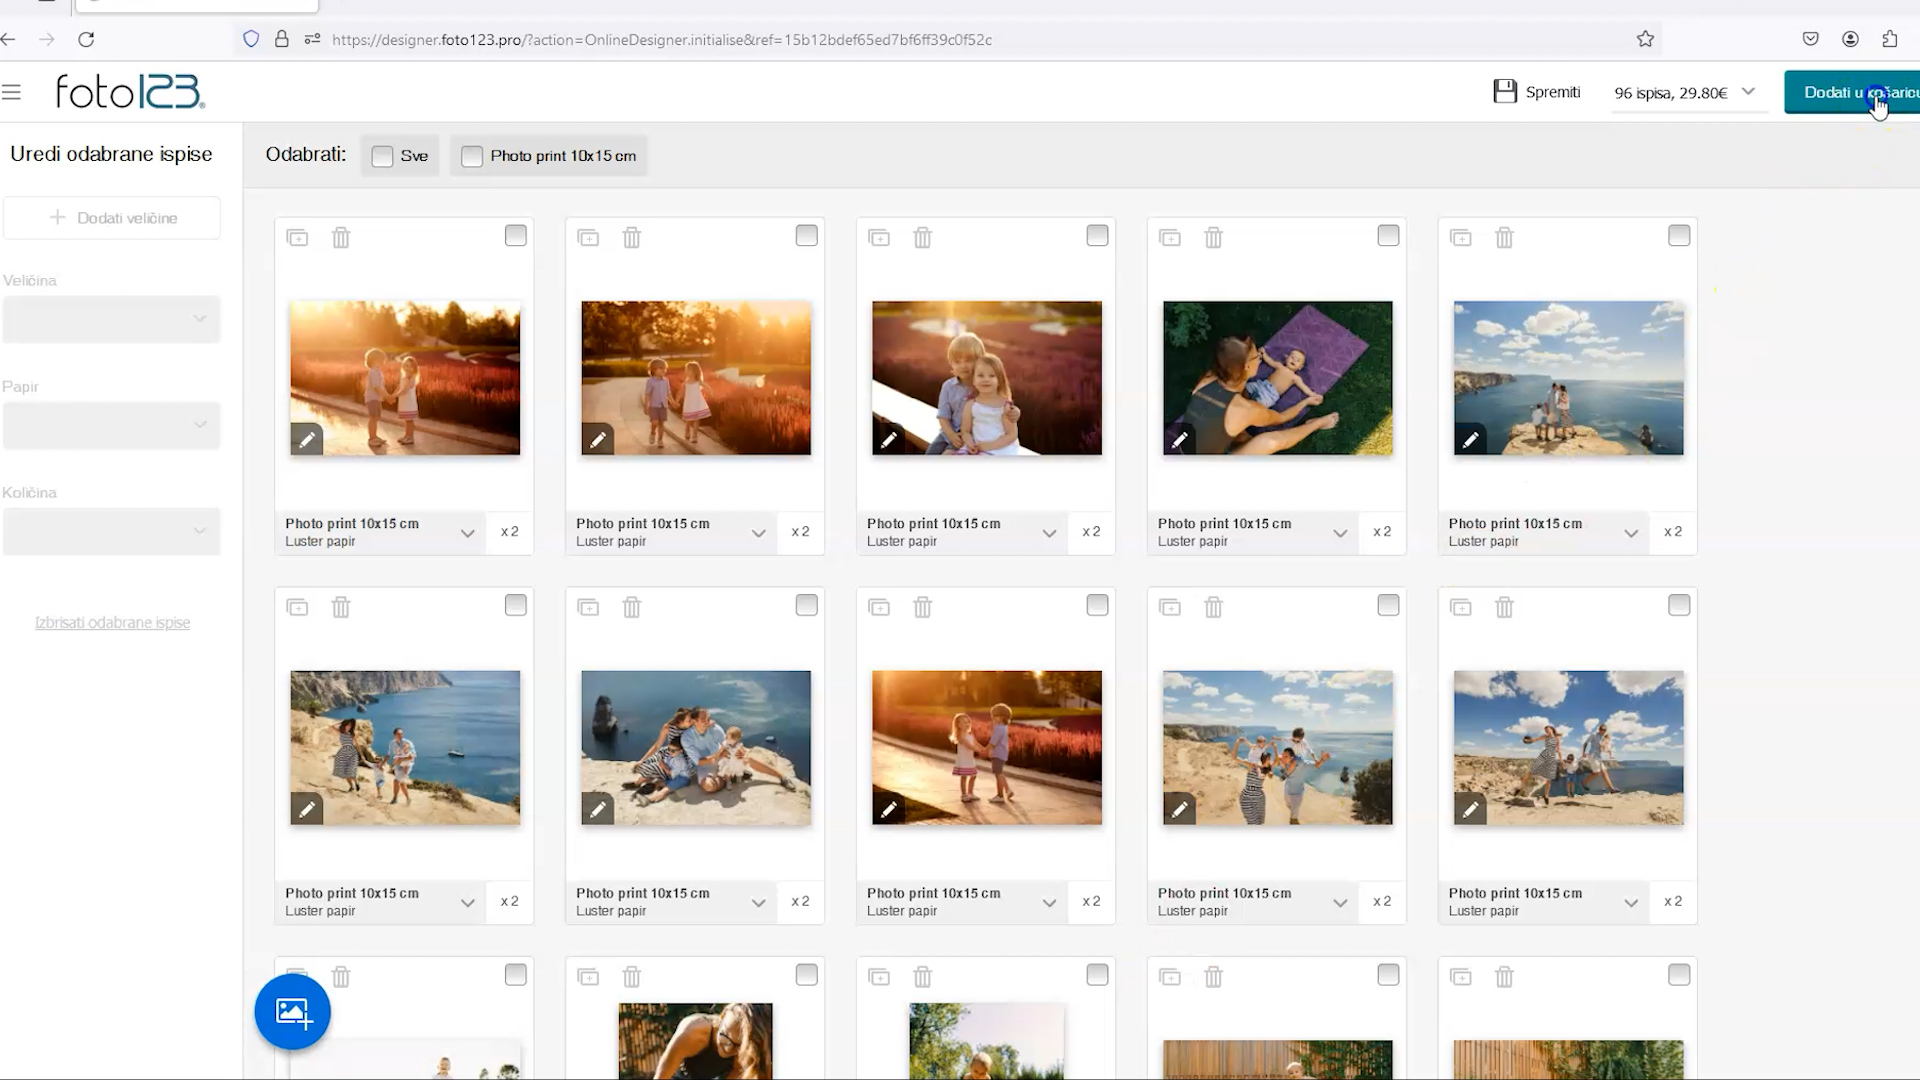Screen dimensions: 1920x1080
Task: Bookmark page with the star icon
Action: coord(1645,39)
